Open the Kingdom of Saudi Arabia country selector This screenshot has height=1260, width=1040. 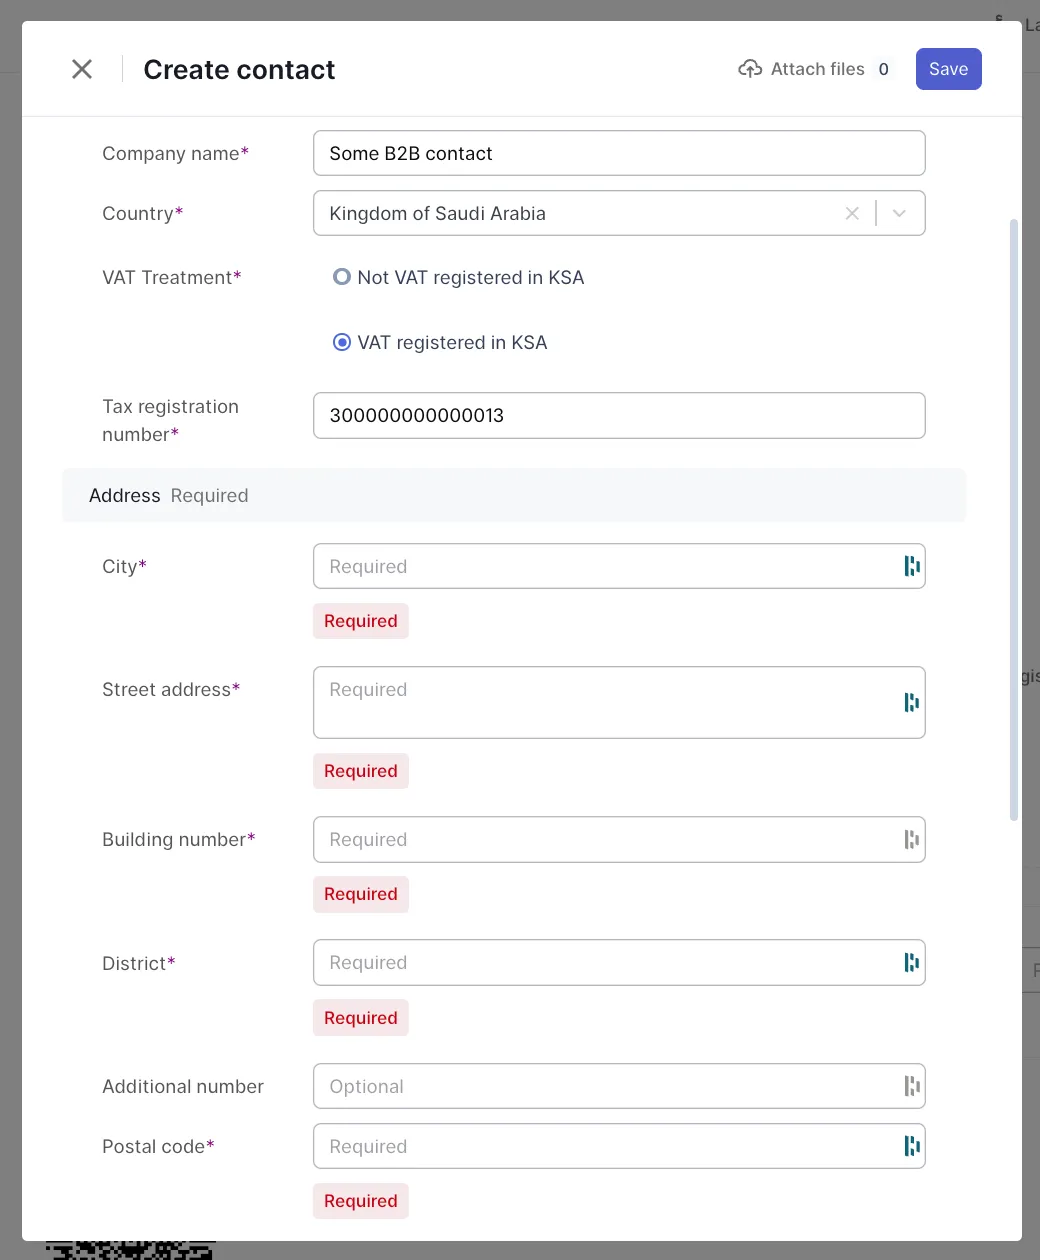coord(580,213)
